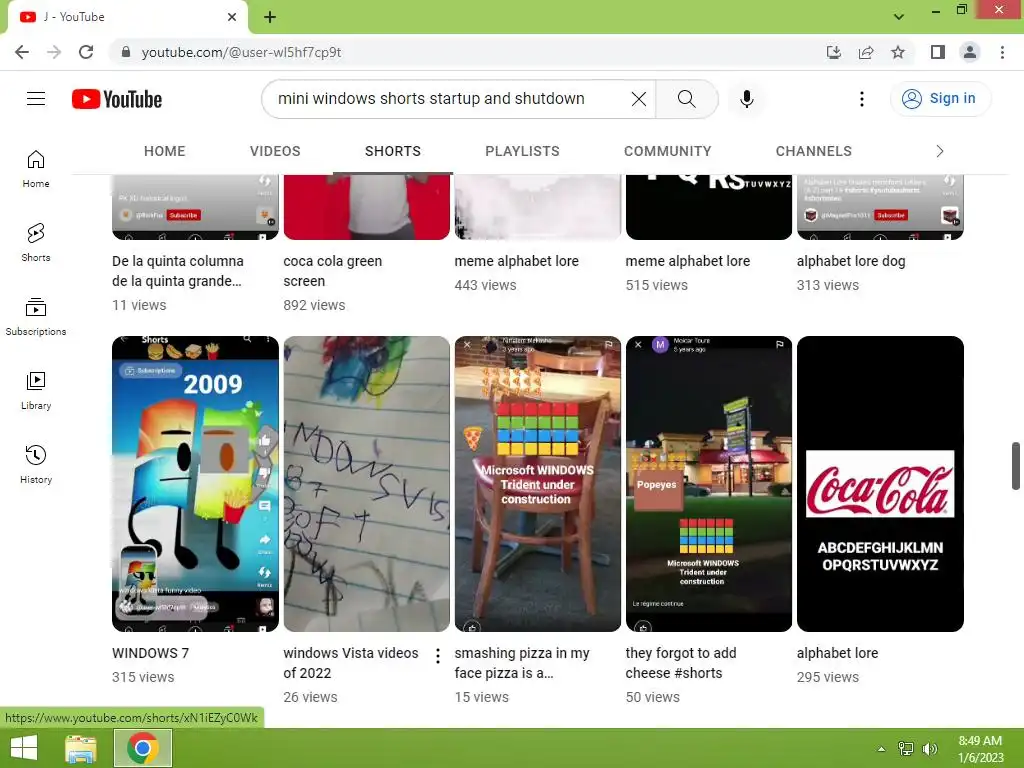Open the network icon in system tray
The image size is (1024, 768).
coord(906,748)
